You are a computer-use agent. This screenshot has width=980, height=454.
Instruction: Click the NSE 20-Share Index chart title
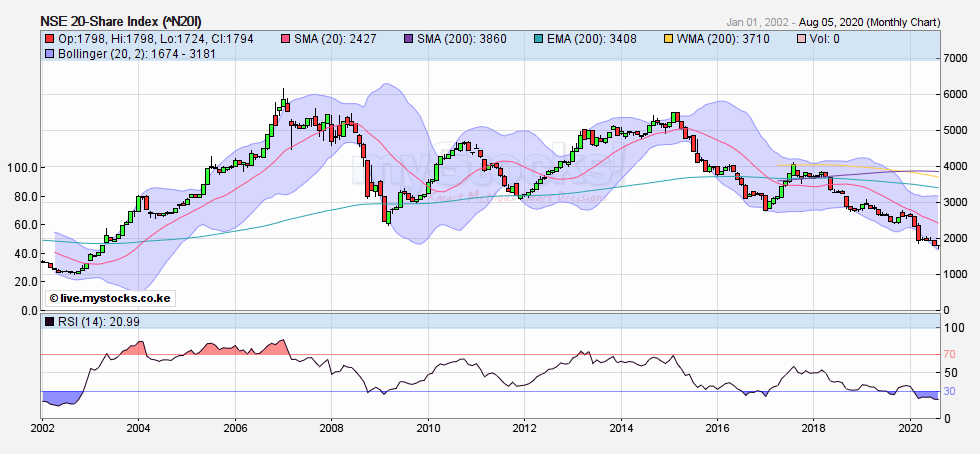[x=112, y=21]
